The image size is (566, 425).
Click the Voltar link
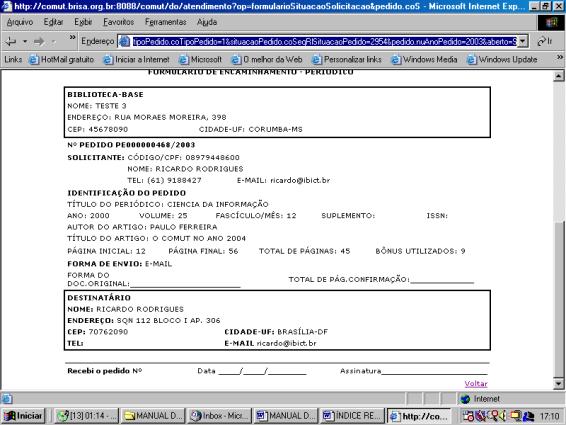tap(476, 383)
